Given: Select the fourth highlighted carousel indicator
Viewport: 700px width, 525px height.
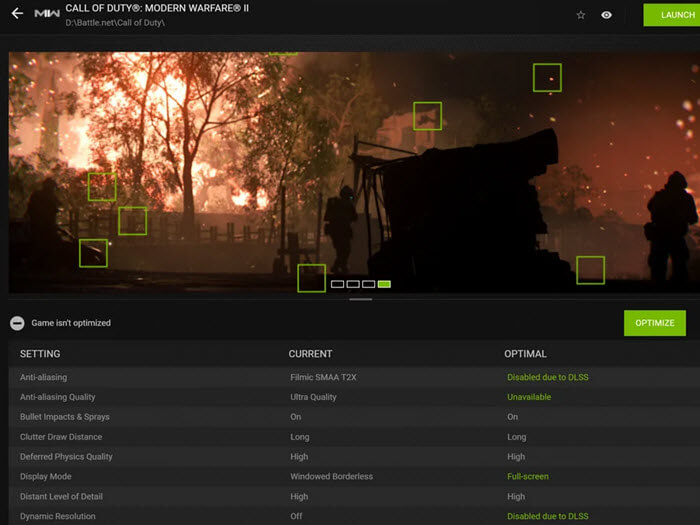Looking at the screenshot, I should point(384,284).
